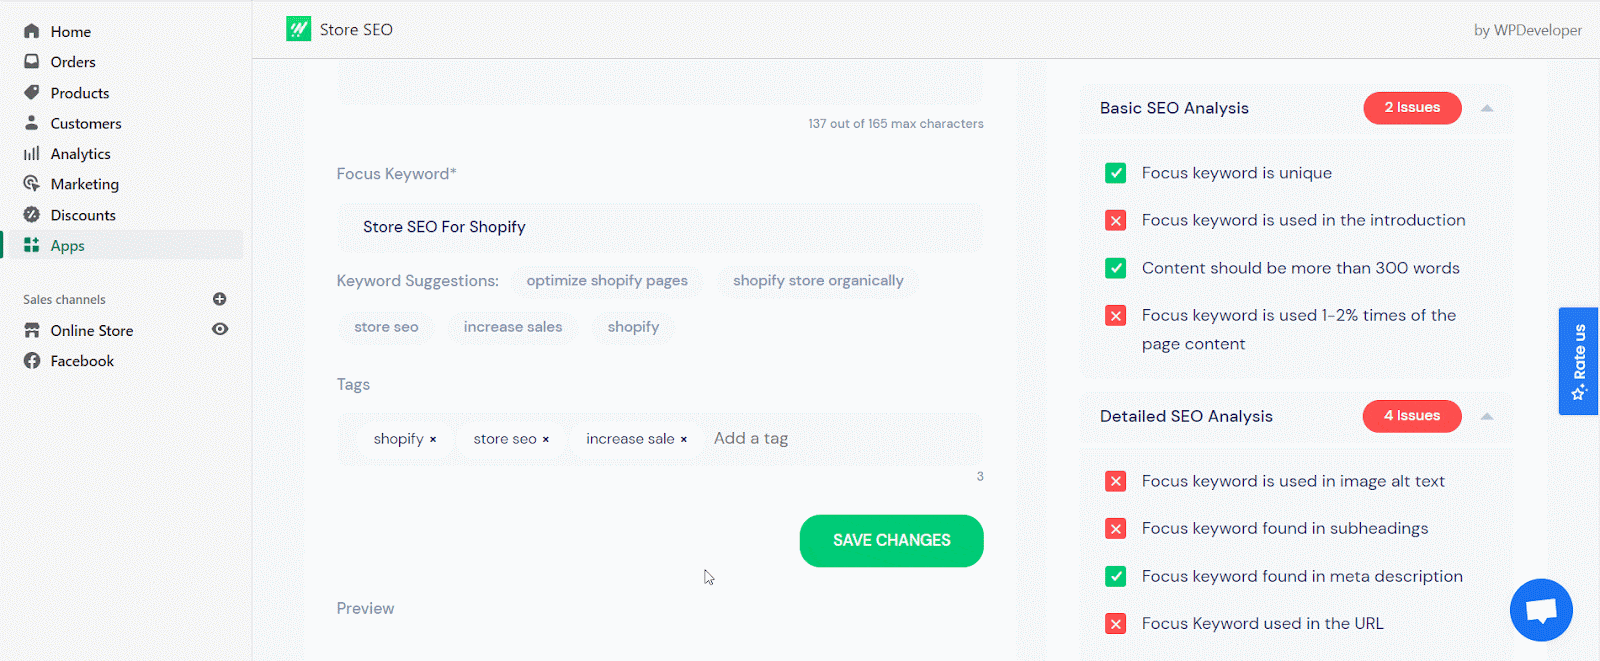Select Apps in the sidebar

(123, 245)
